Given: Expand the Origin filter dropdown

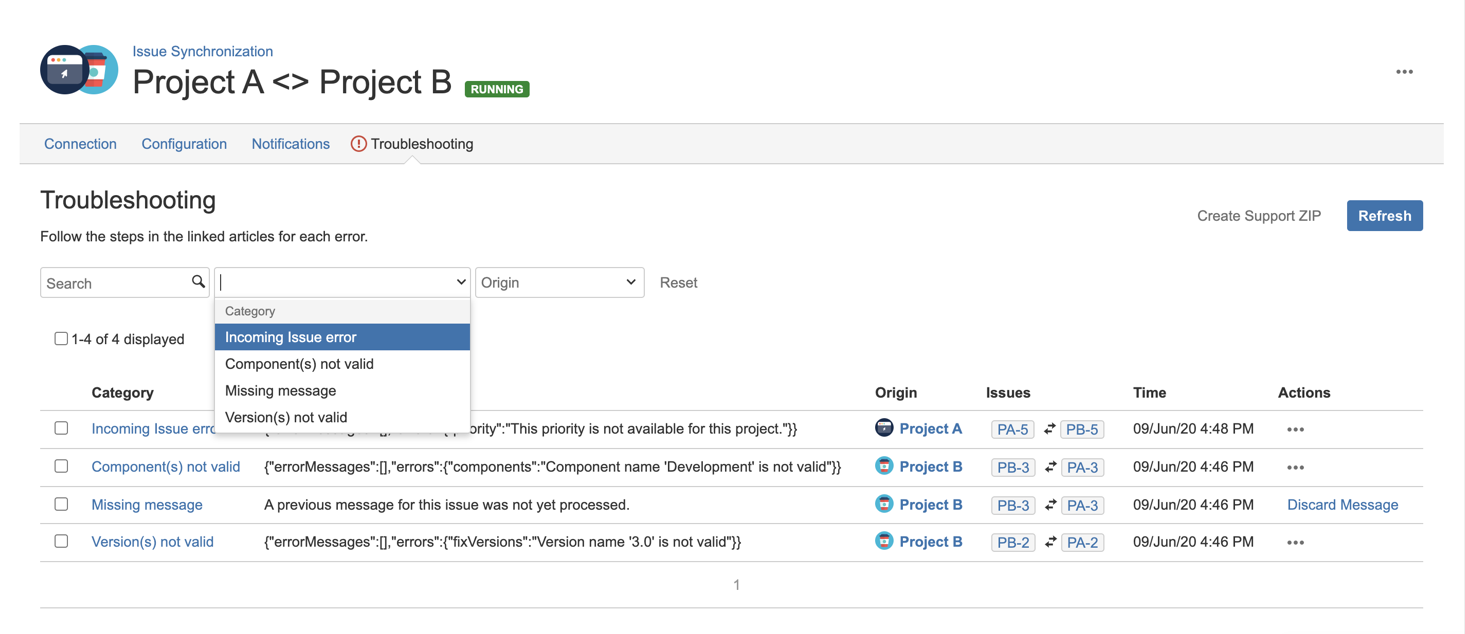Looking at the screenshot, I should (x=559, y=283).
